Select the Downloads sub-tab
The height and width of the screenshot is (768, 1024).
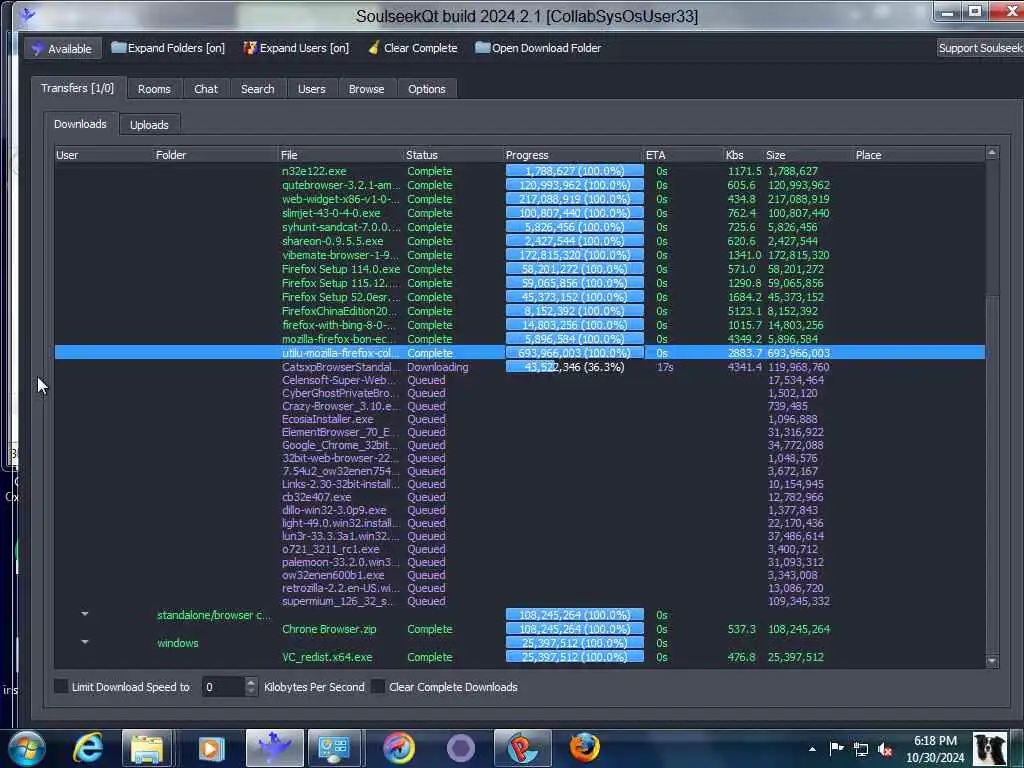click(80, 124)
